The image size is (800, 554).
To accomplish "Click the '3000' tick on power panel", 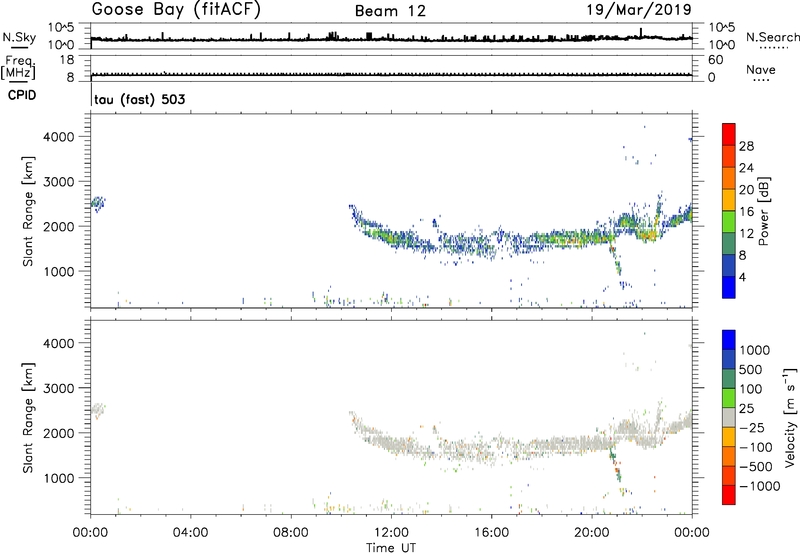I will tap(58, 182).
